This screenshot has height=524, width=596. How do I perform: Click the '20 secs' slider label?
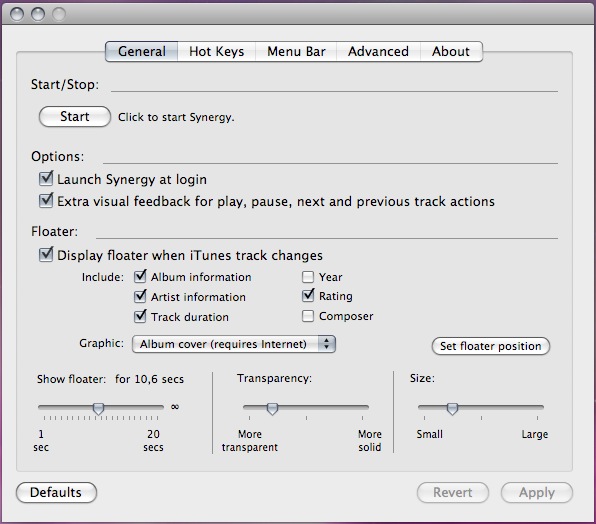coord(153,440)
